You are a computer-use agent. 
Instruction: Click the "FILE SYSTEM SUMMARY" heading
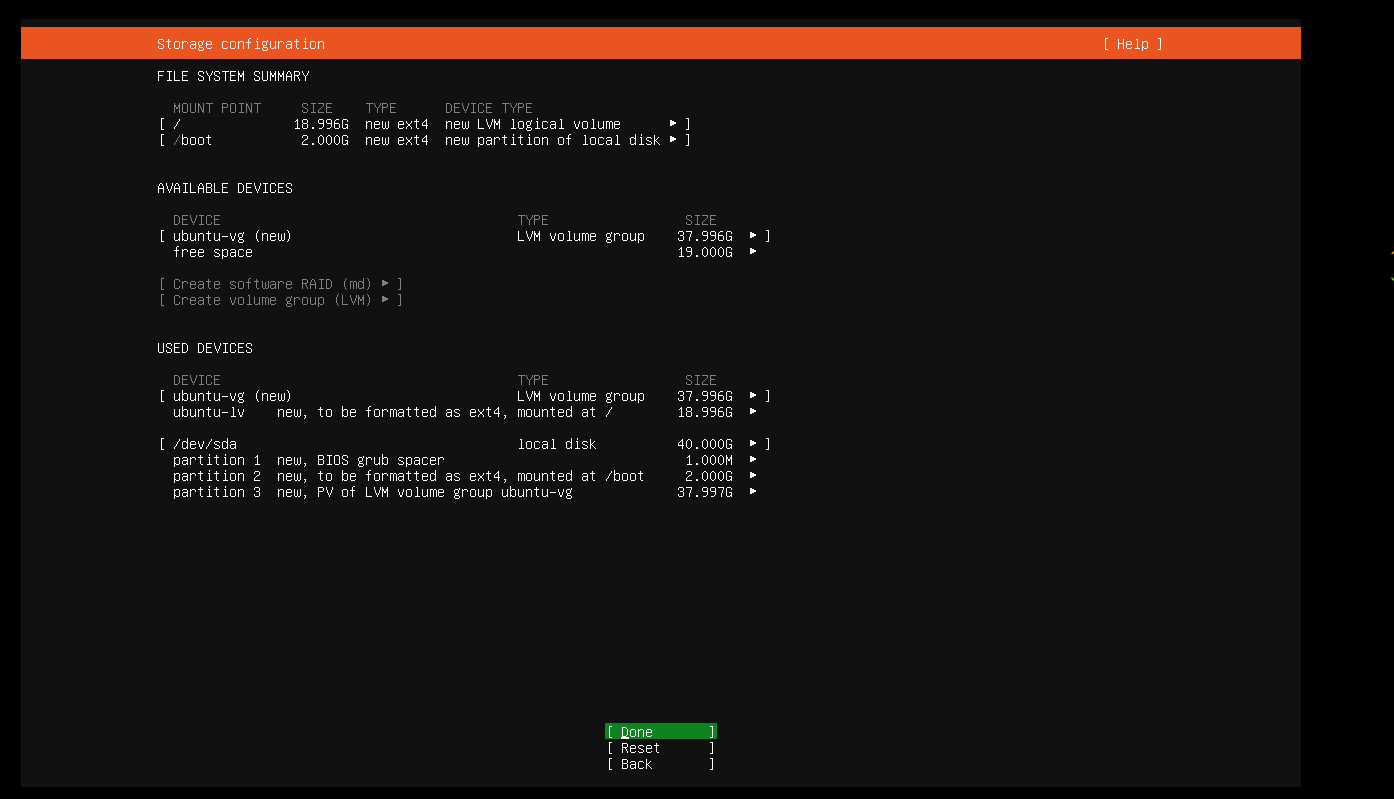(x=233, y=76)
